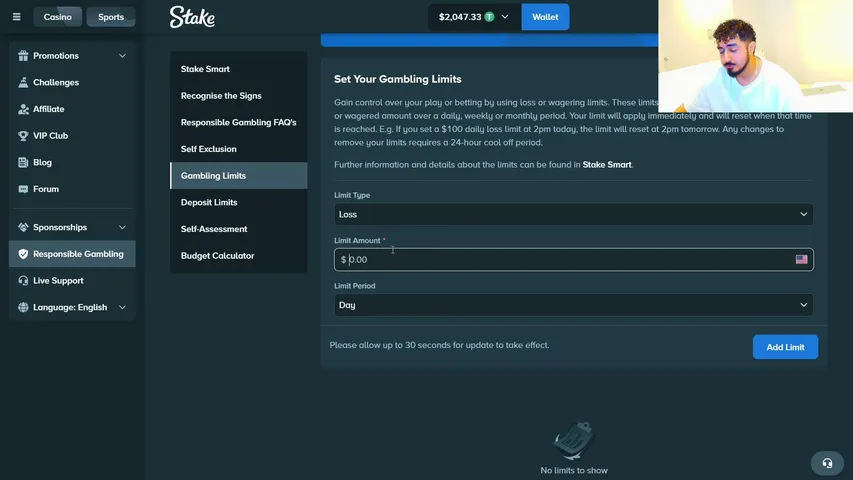Expand the Sponsorships section chevron
The height and width of the screenshot is (480, 853).
point(122,227)
